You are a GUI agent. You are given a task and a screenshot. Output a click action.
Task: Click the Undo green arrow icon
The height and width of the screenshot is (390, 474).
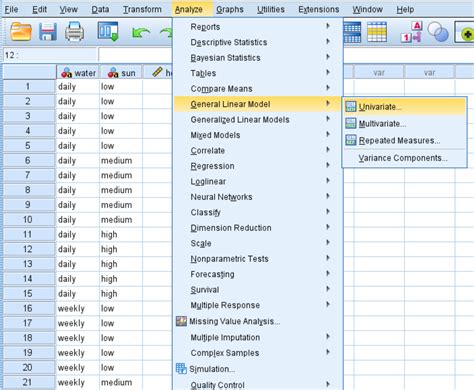141,33
